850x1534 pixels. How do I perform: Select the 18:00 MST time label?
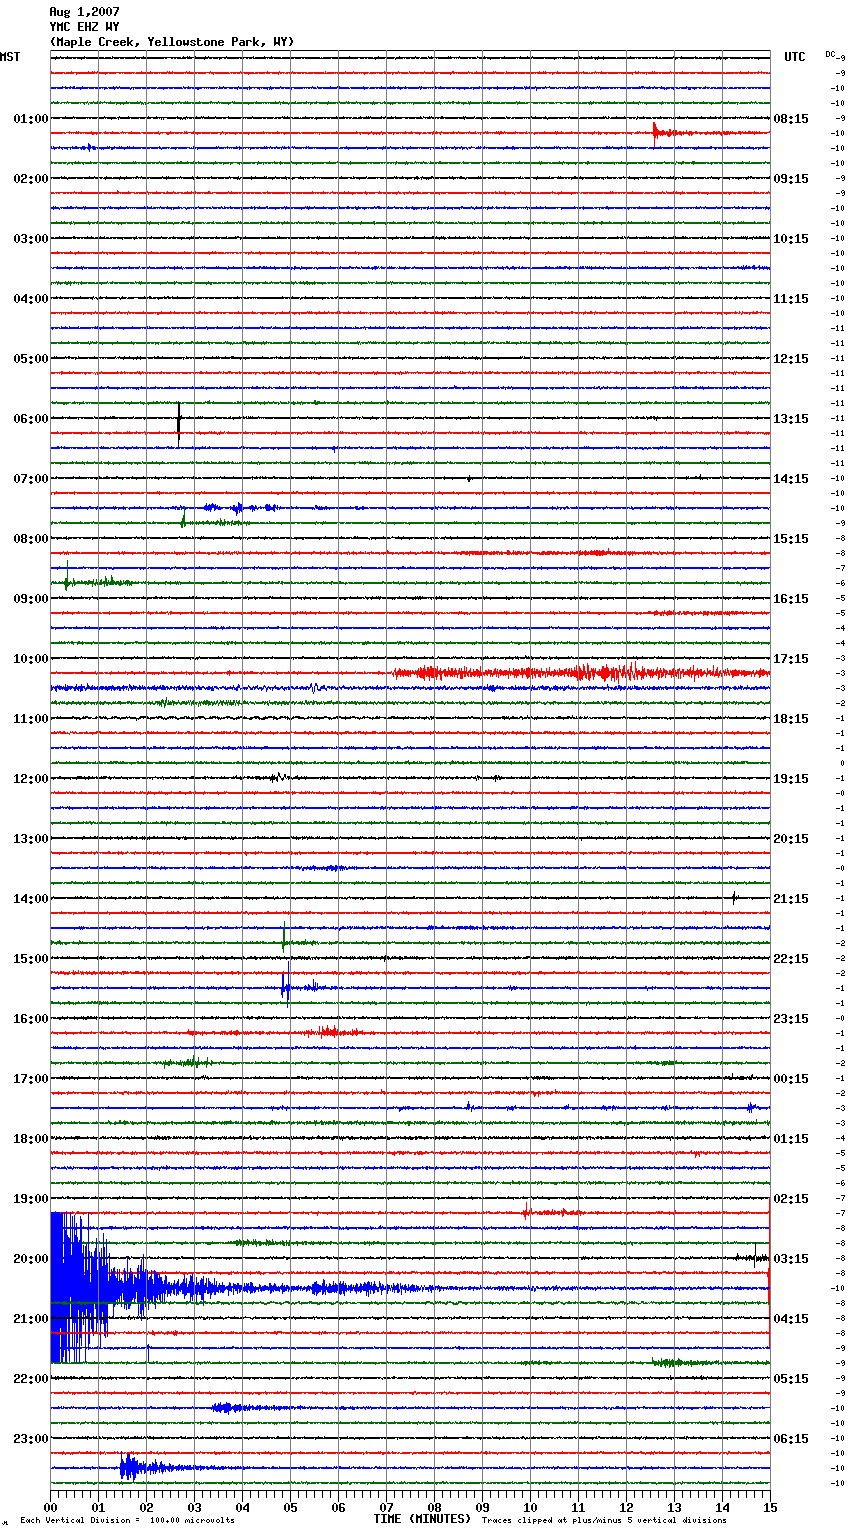click(31, 1139)
